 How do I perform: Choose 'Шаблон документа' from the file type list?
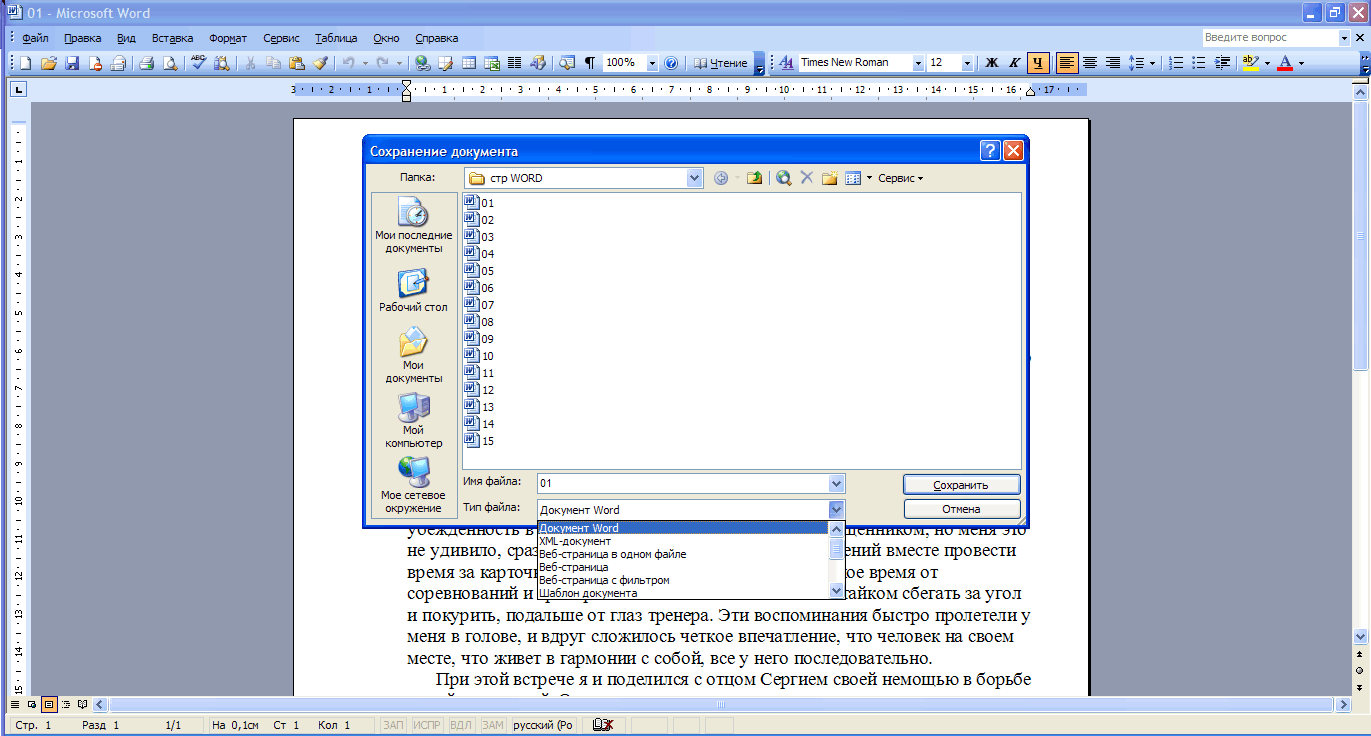click(x=684, y=593)
